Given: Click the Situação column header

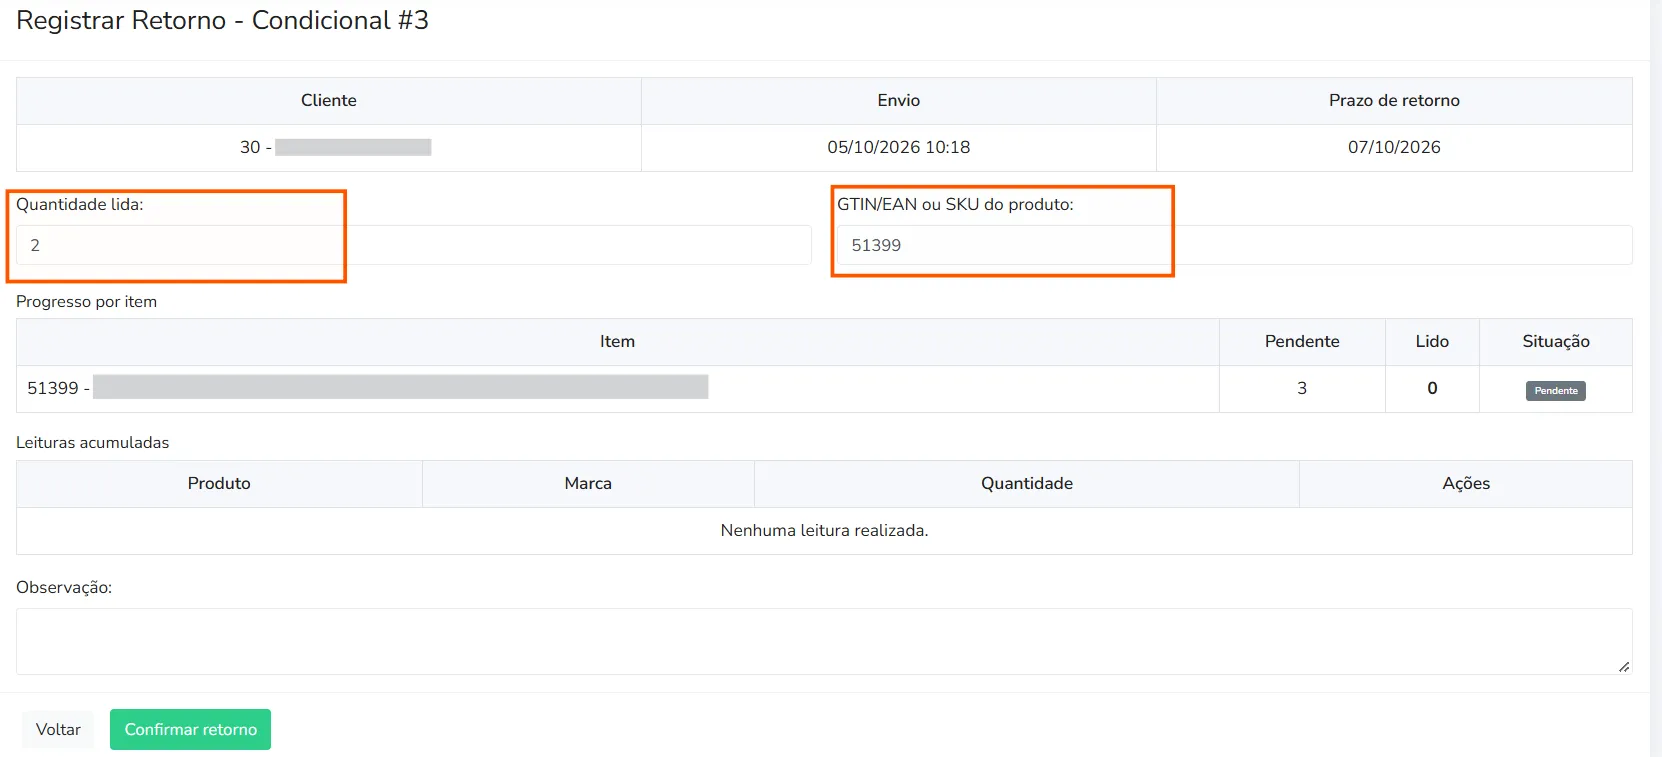Looking at the screenshot, I should (x=1556, y=341).
